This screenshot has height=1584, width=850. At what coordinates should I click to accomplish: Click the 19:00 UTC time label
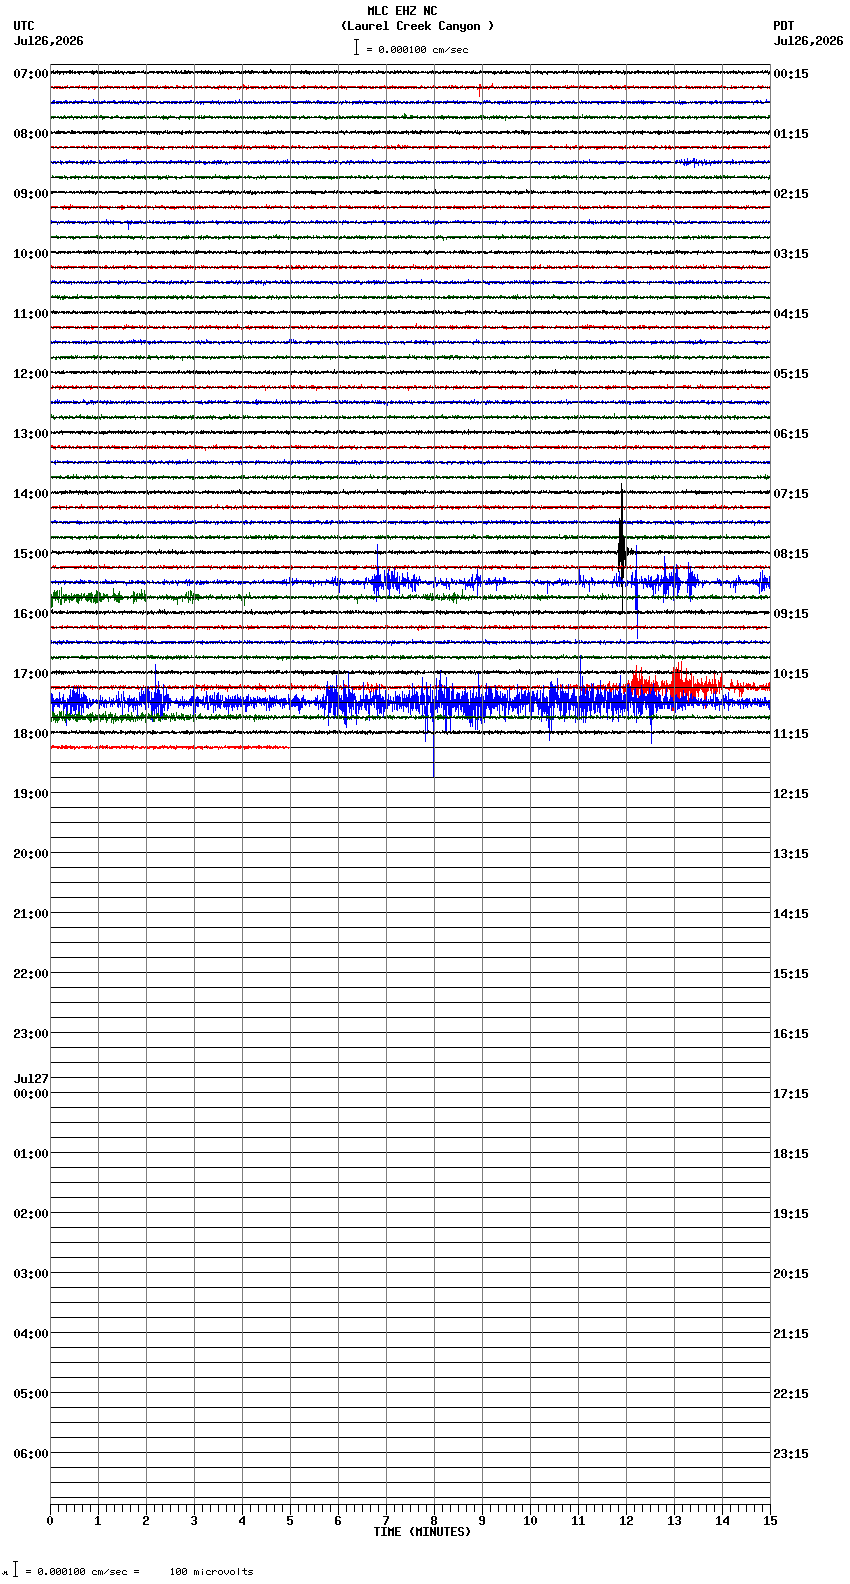(31, 794)
